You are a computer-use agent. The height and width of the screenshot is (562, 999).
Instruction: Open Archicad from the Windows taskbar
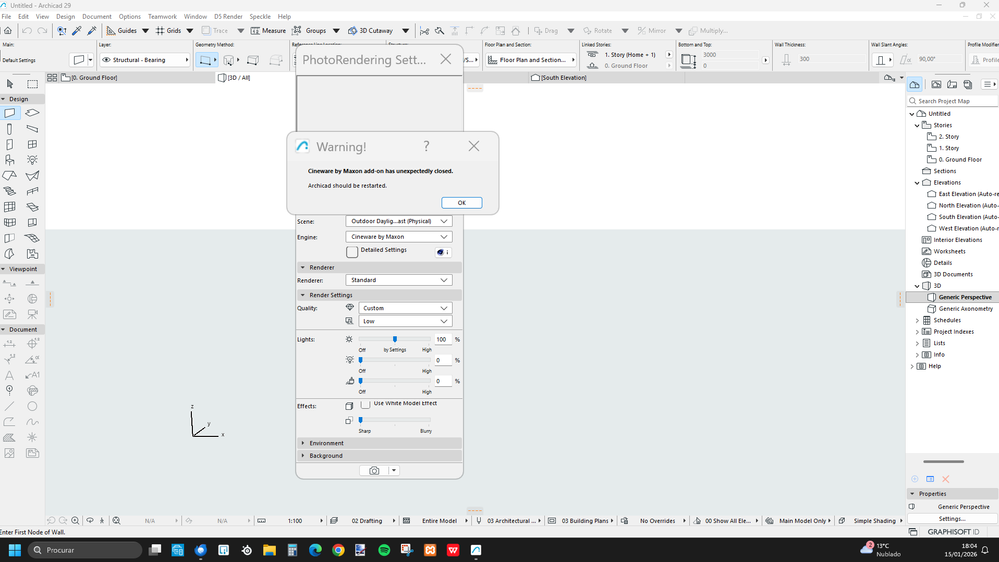476,550
